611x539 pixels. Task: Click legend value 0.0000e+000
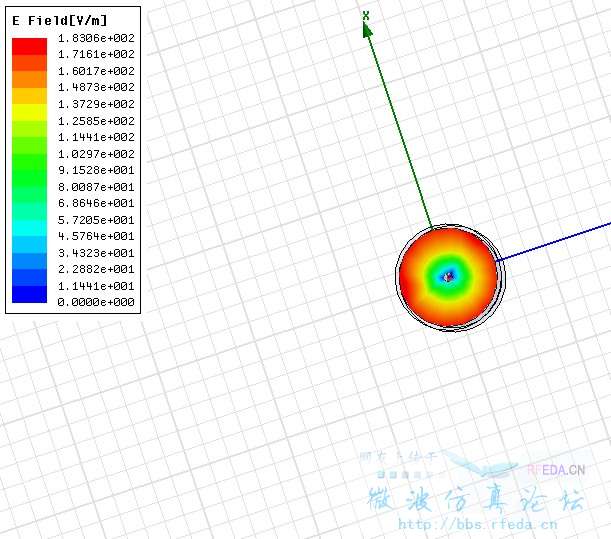coord(96,302)
